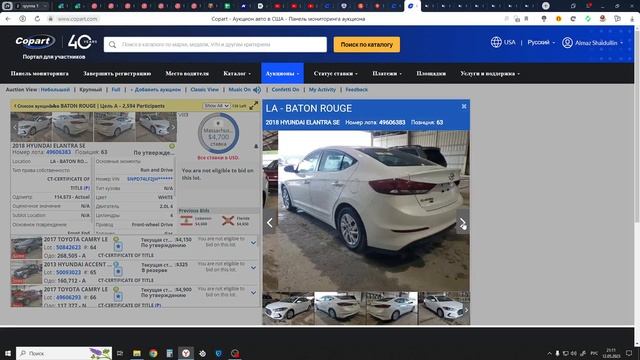The width and height of the screenshot is (640, 360).
Task: Click the circular $4,700 bid progress dial
Action: pos(218,133)
